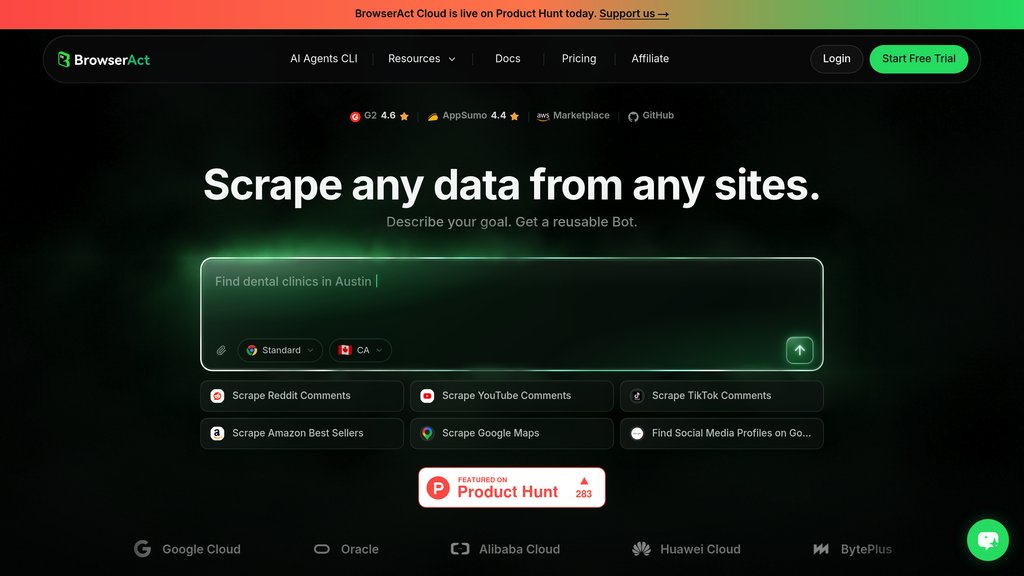Viewport: 1024px width, 576px height.
Task: Focus the prompt input text area
Action: (511, 297)
